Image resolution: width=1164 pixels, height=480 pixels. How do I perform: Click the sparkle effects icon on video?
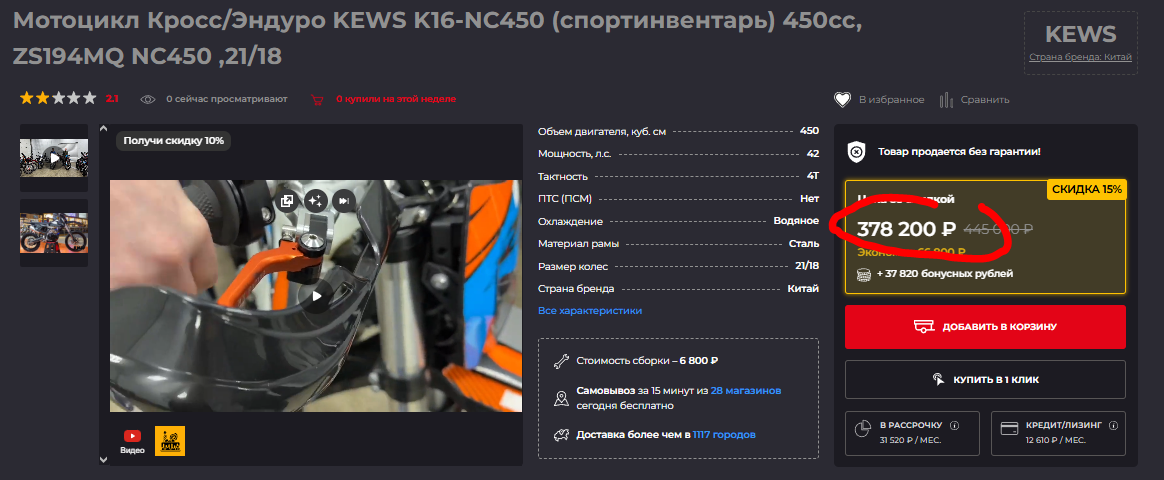[315, 200]
